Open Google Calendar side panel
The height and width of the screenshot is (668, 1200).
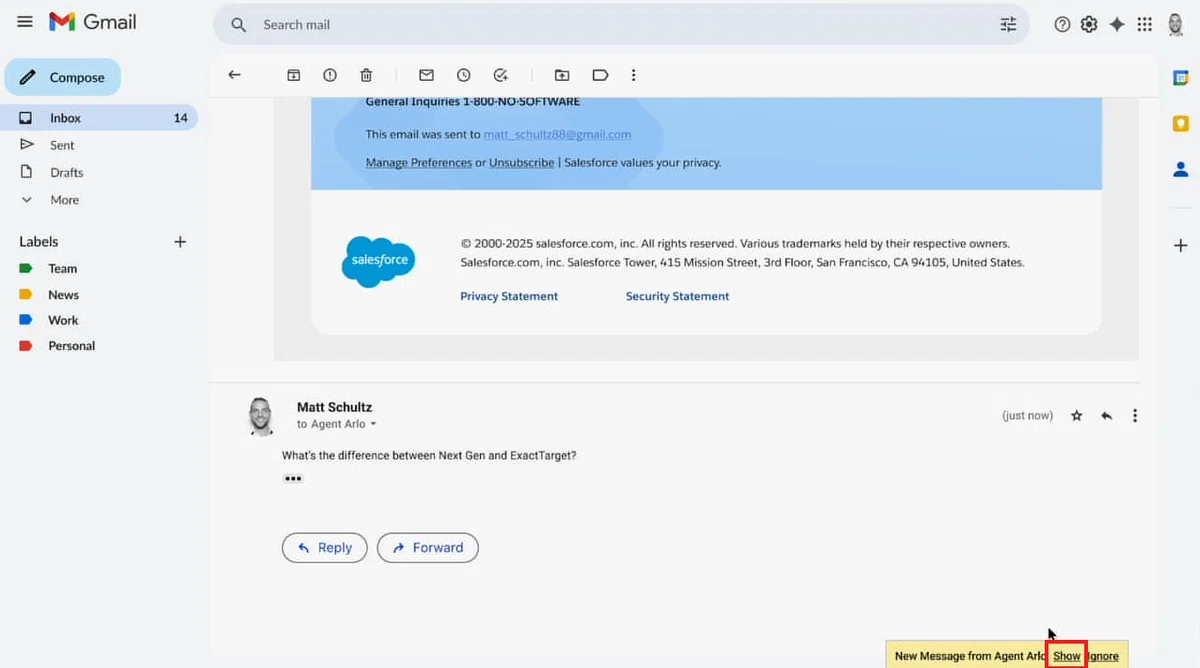1181,77
